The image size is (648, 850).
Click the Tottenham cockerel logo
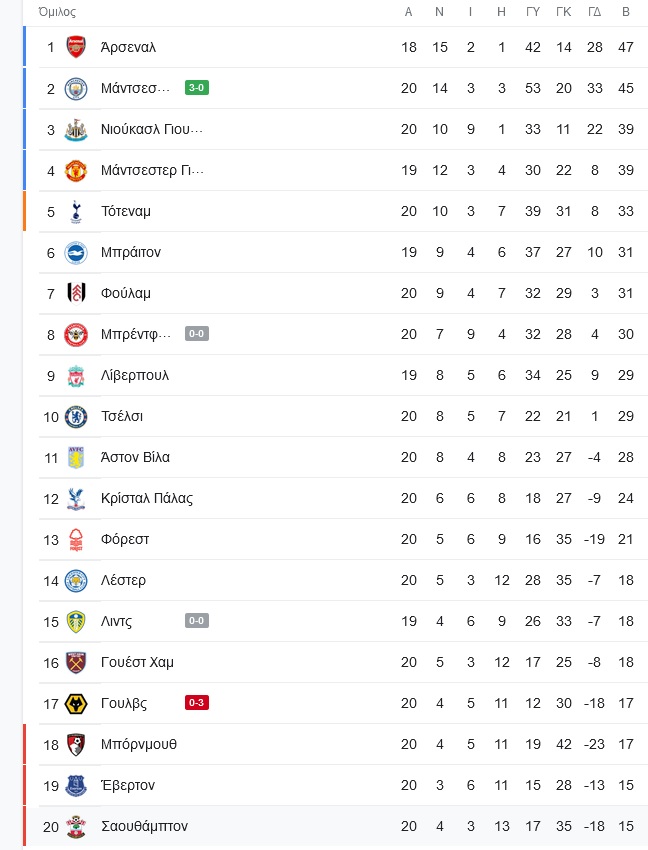click(76, 211)
